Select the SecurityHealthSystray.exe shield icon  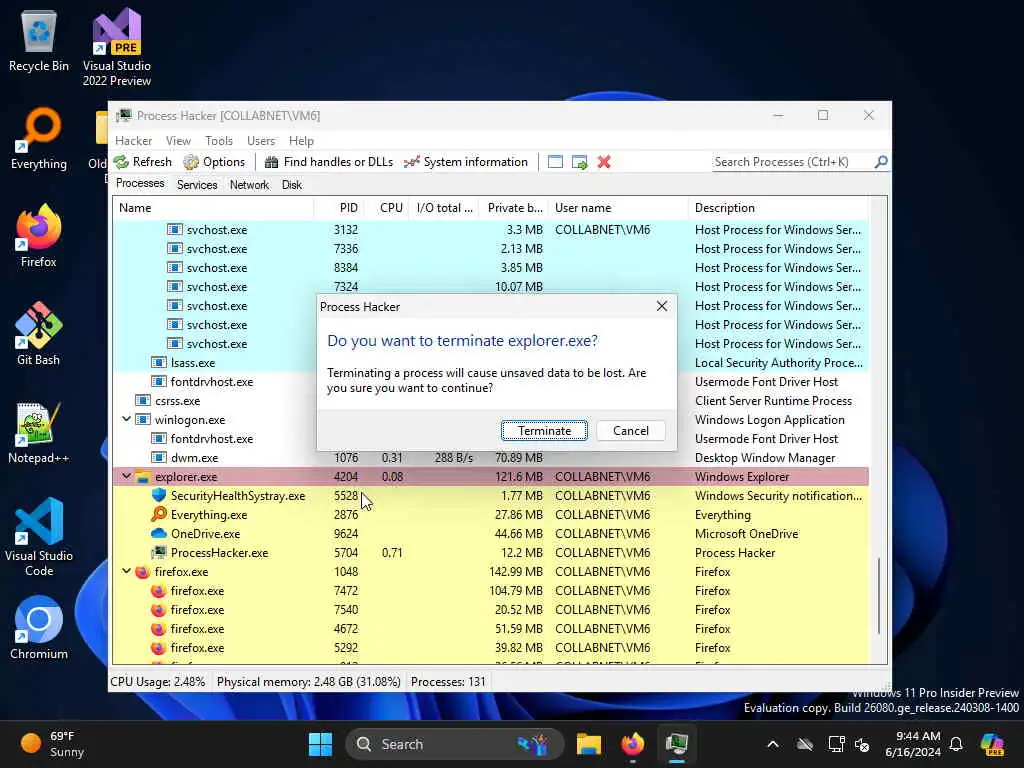tap(159, 495)
